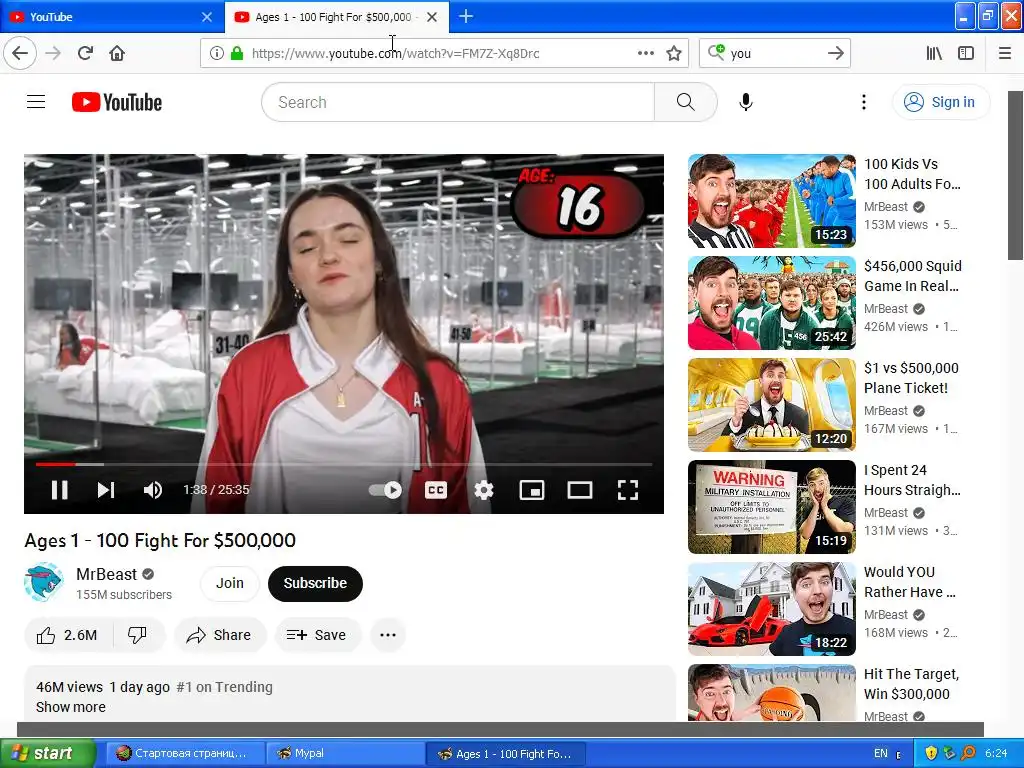Open the Library icon
This screenshot has height=768, width=1024.
[x=934, y=54]
